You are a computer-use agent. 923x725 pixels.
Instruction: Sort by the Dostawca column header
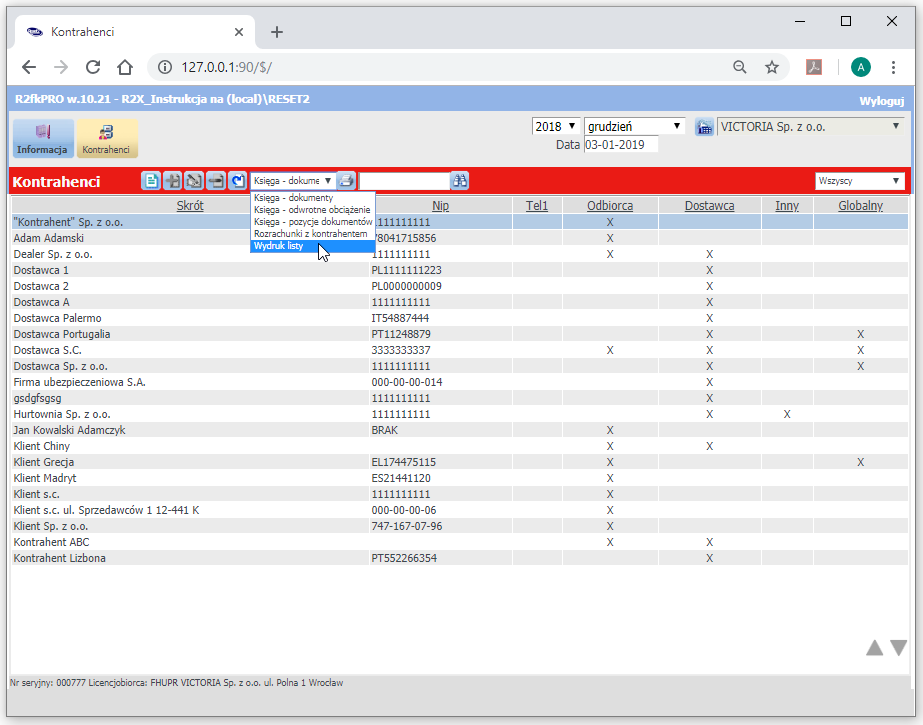click(x=709, y=205)
